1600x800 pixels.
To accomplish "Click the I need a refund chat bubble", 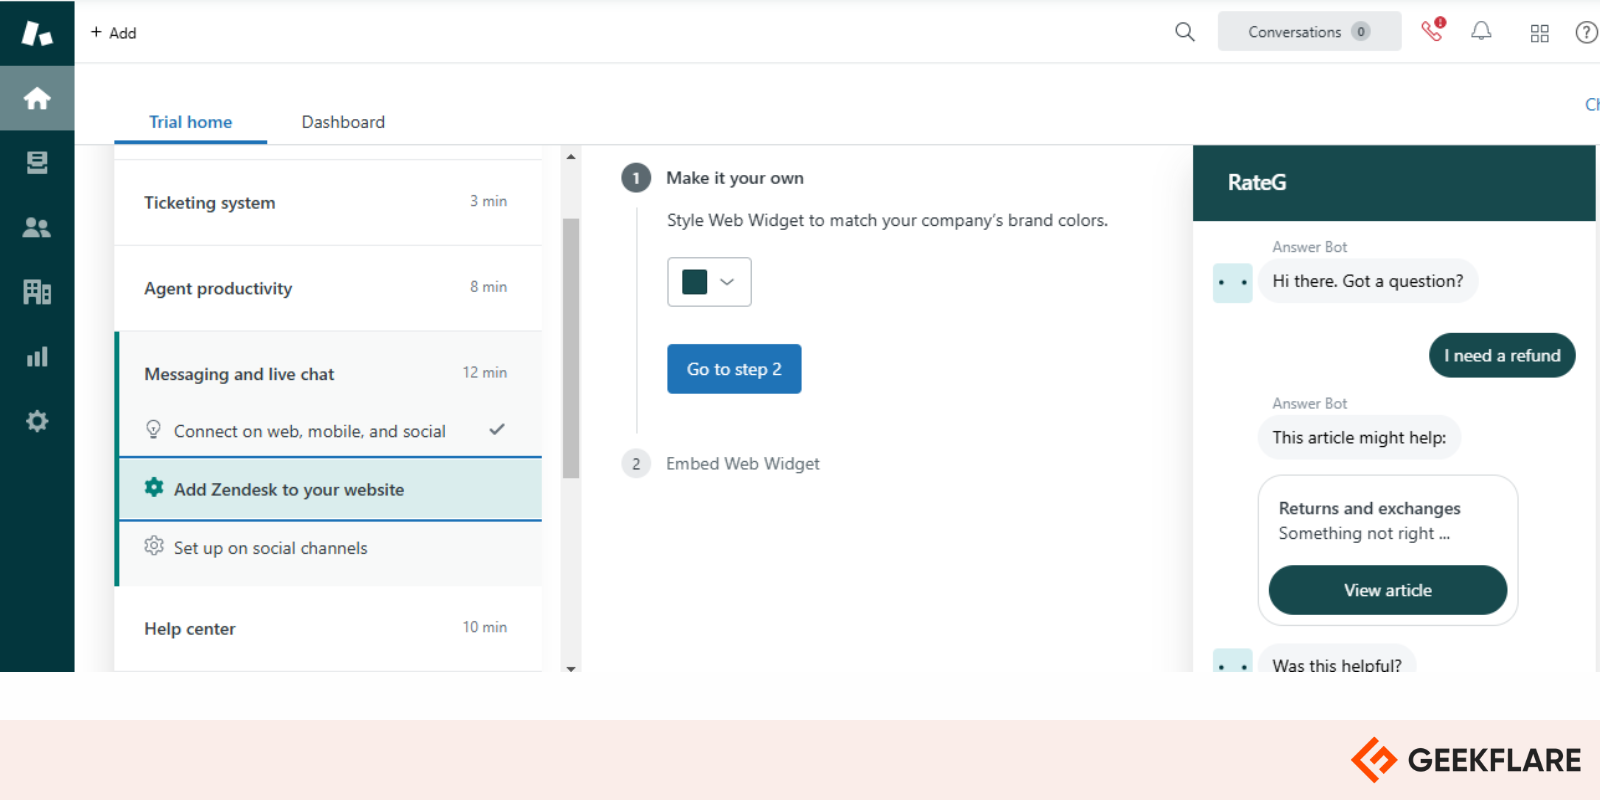I will [1502, 355].
